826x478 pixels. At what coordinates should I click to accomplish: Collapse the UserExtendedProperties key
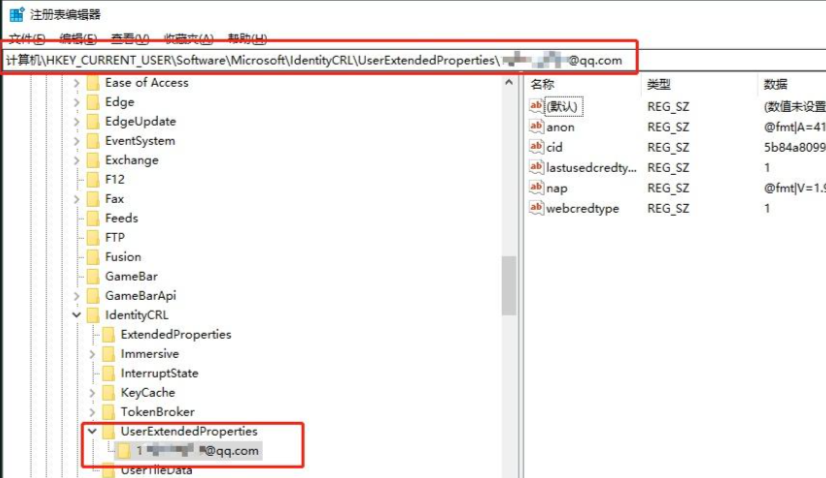pos(92,431)
